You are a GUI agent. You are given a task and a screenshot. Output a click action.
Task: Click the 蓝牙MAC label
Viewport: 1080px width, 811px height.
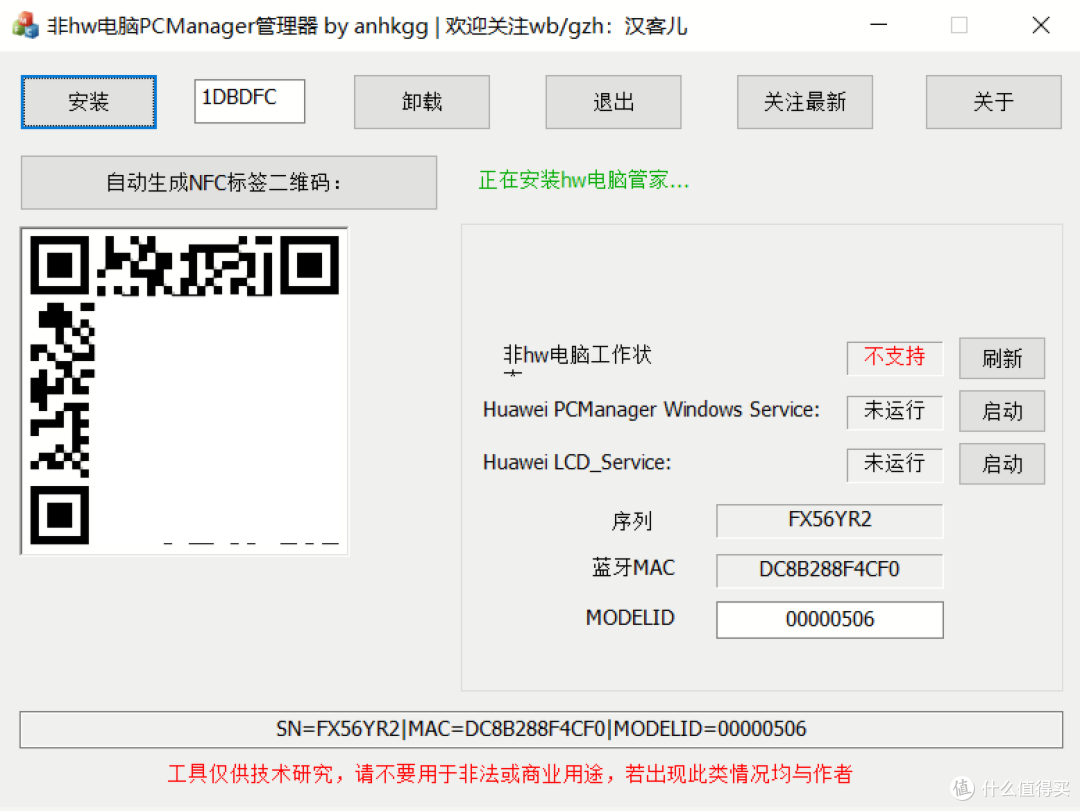pyautogui.click(x=634, y=568)
